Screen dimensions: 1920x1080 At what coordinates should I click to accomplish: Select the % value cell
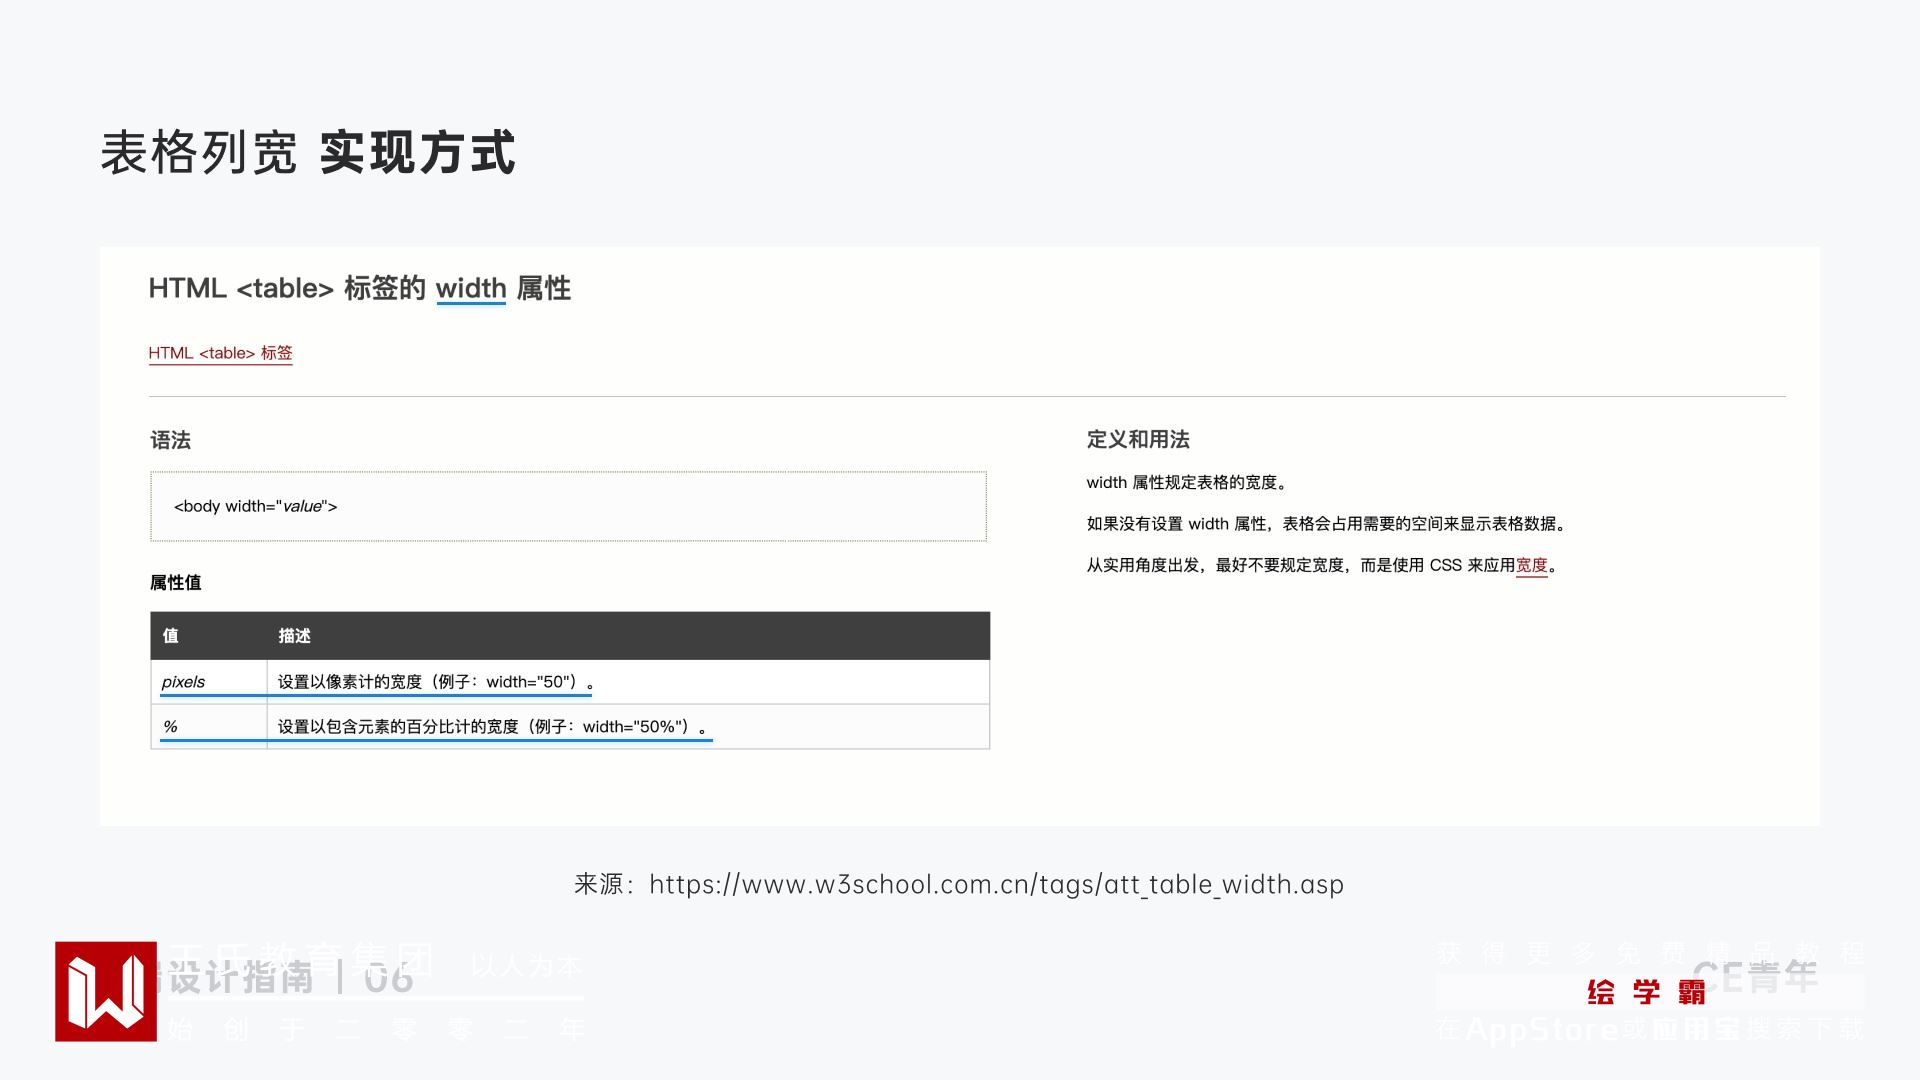tap(171, 727)
